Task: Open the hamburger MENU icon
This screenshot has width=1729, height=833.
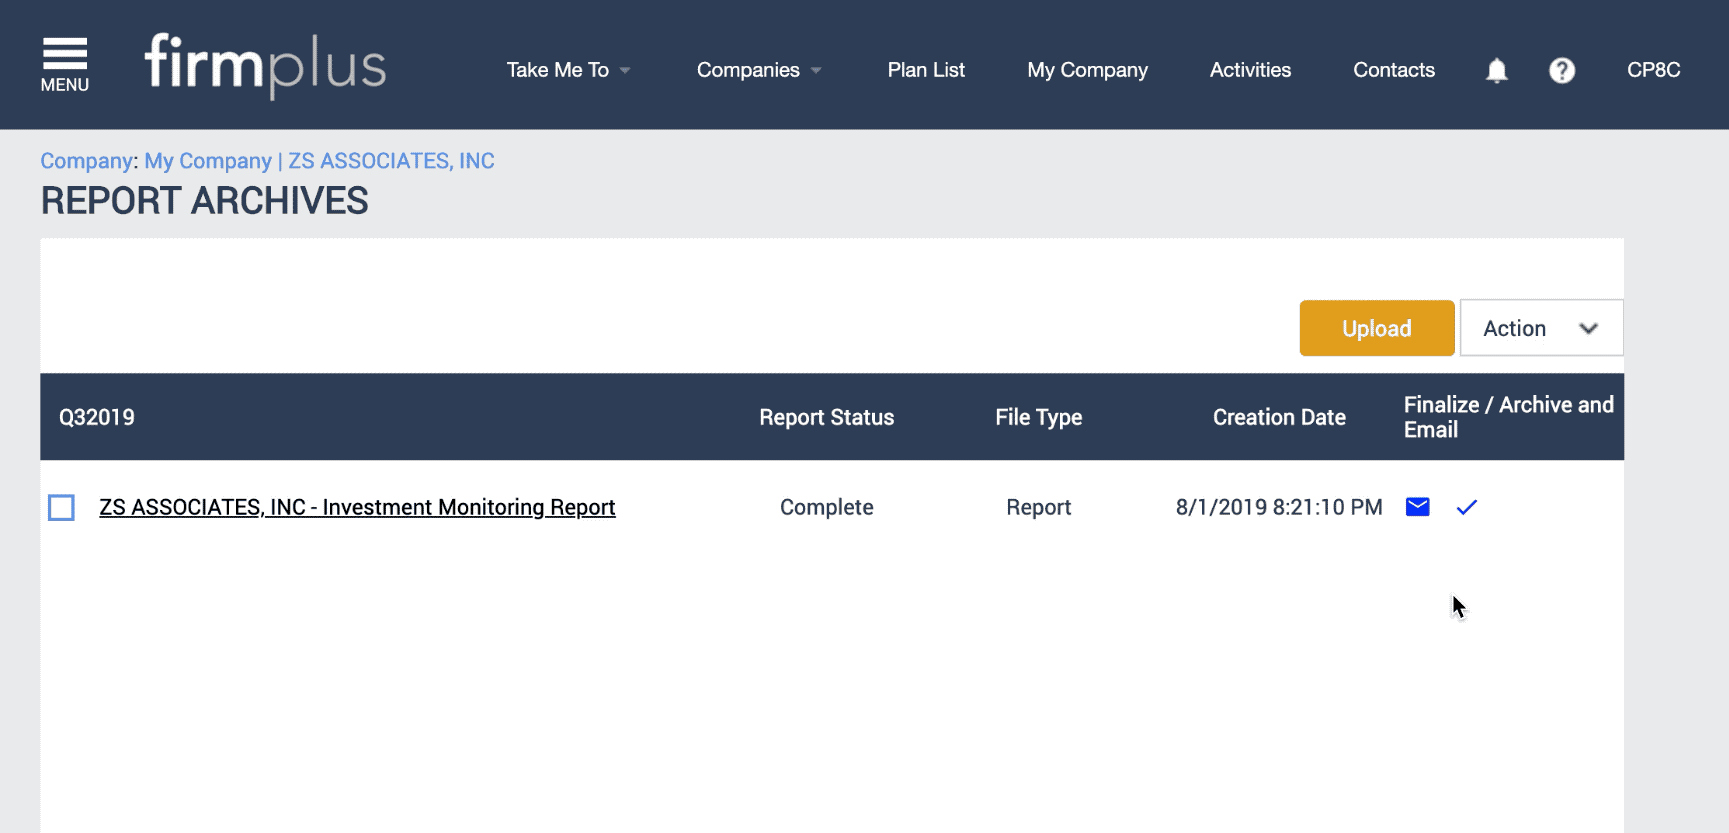Action: [65, 65]
